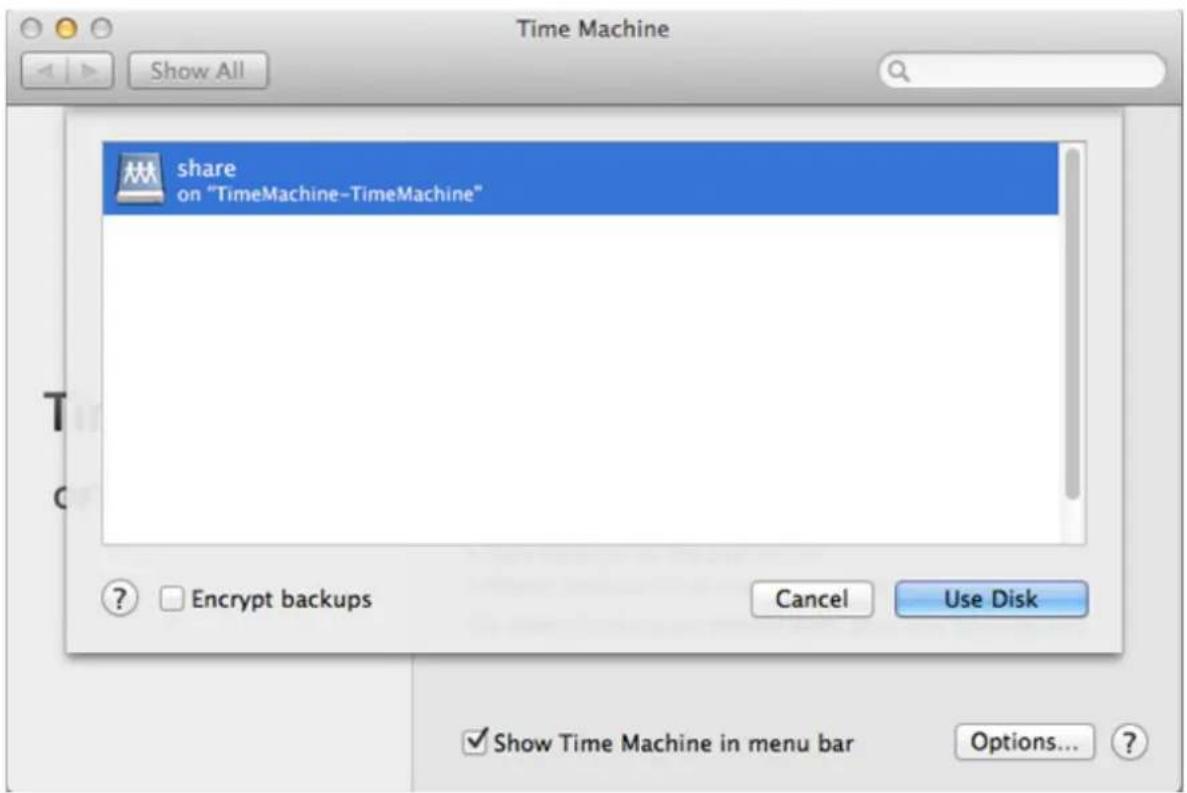1187x793 pixels.
Task: Enable the Encrypt backups checkbox
Action: 172,599
